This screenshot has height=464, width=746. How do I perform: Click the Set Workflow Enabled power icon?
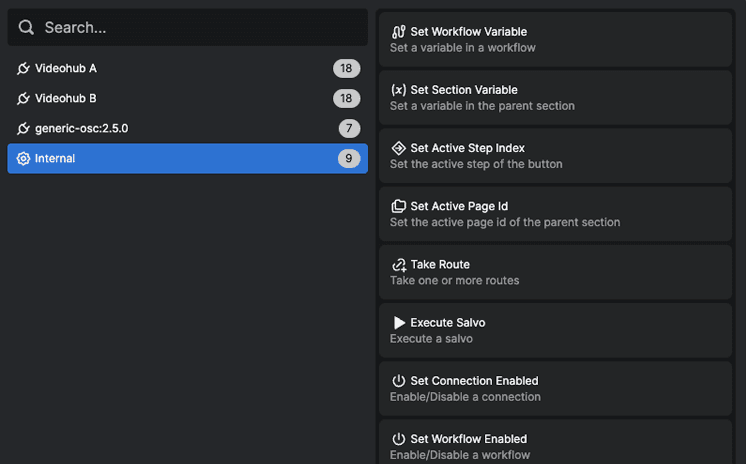(x=399, y=439)
